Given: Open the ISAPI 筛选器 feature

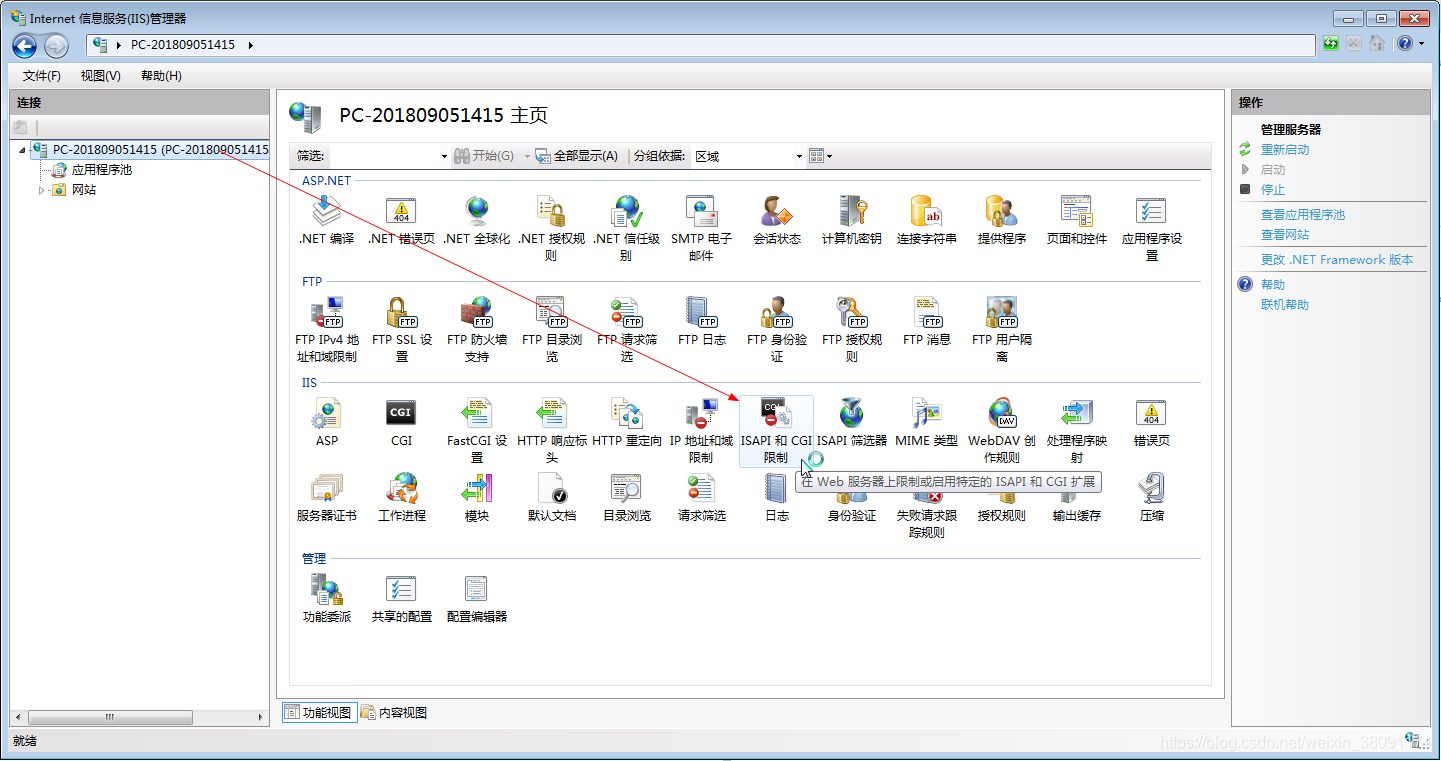Looking at the screenshot, I should (x=852, y=422).
